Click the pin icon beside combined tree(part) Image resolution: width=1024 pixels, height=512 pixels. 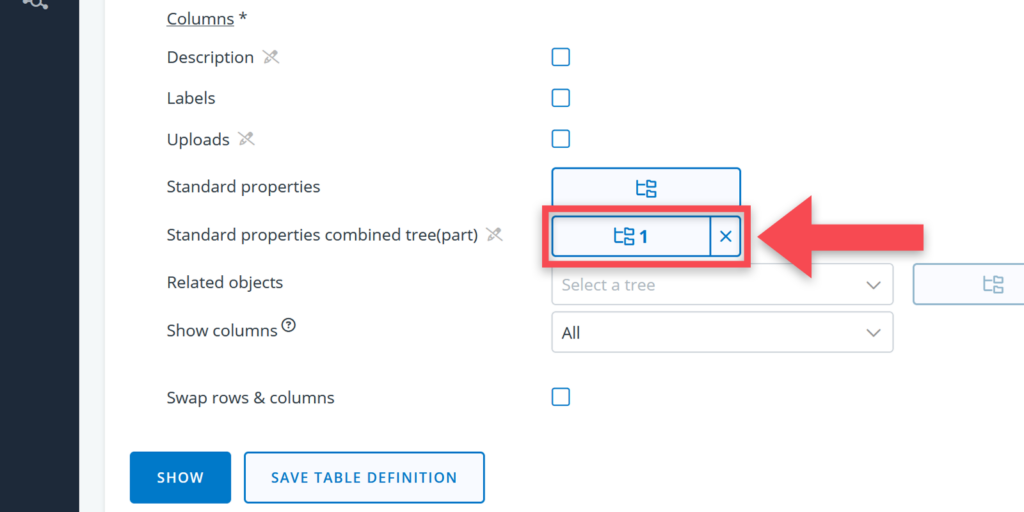tap(494, 234)
